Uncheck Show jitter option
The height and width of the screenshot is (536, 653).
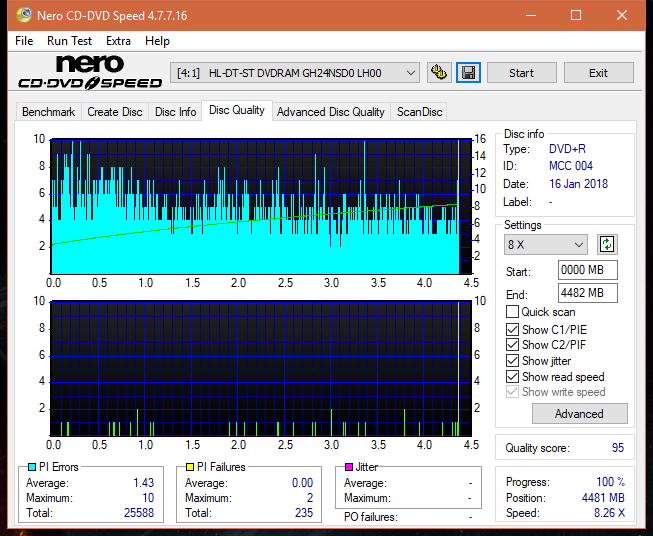pyautogui.click(x=512, y=361)
